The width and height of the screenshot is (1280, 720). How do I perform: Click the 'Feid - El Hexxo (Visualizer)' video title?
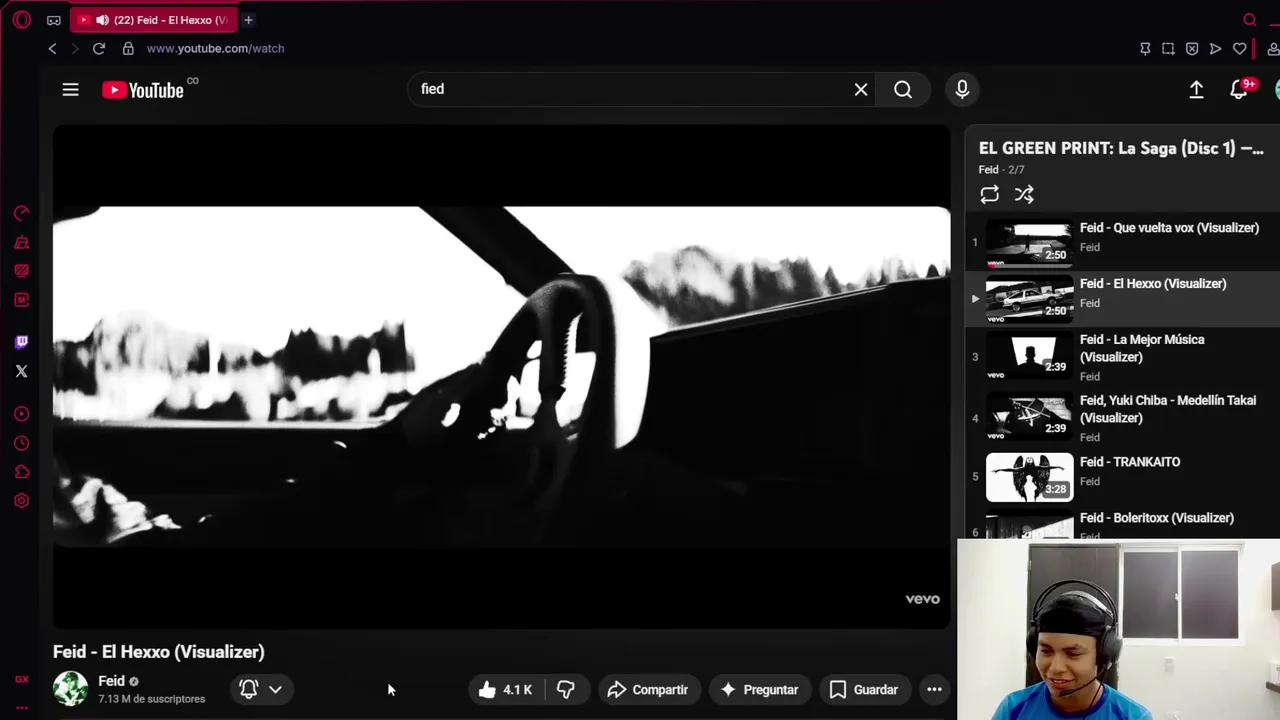159,652
